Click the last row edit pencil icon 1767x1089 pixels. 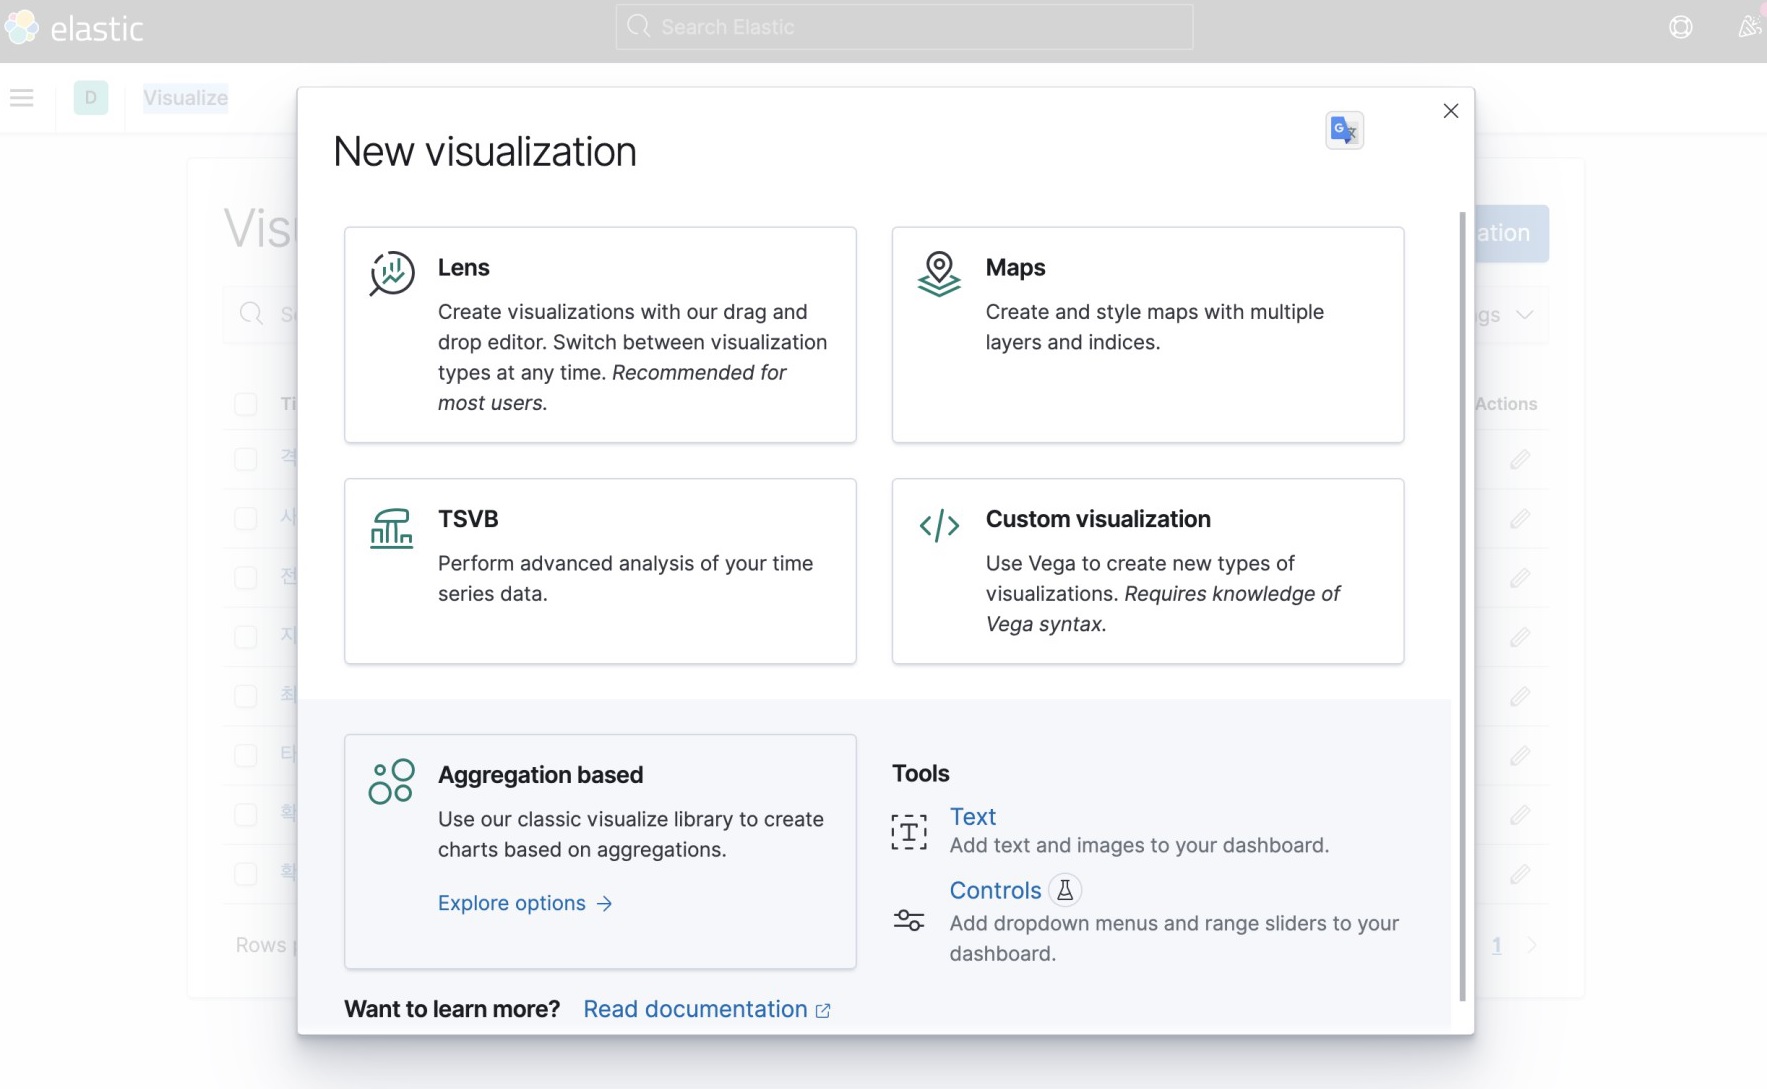pyautogui.click(x=1520, y=874)
